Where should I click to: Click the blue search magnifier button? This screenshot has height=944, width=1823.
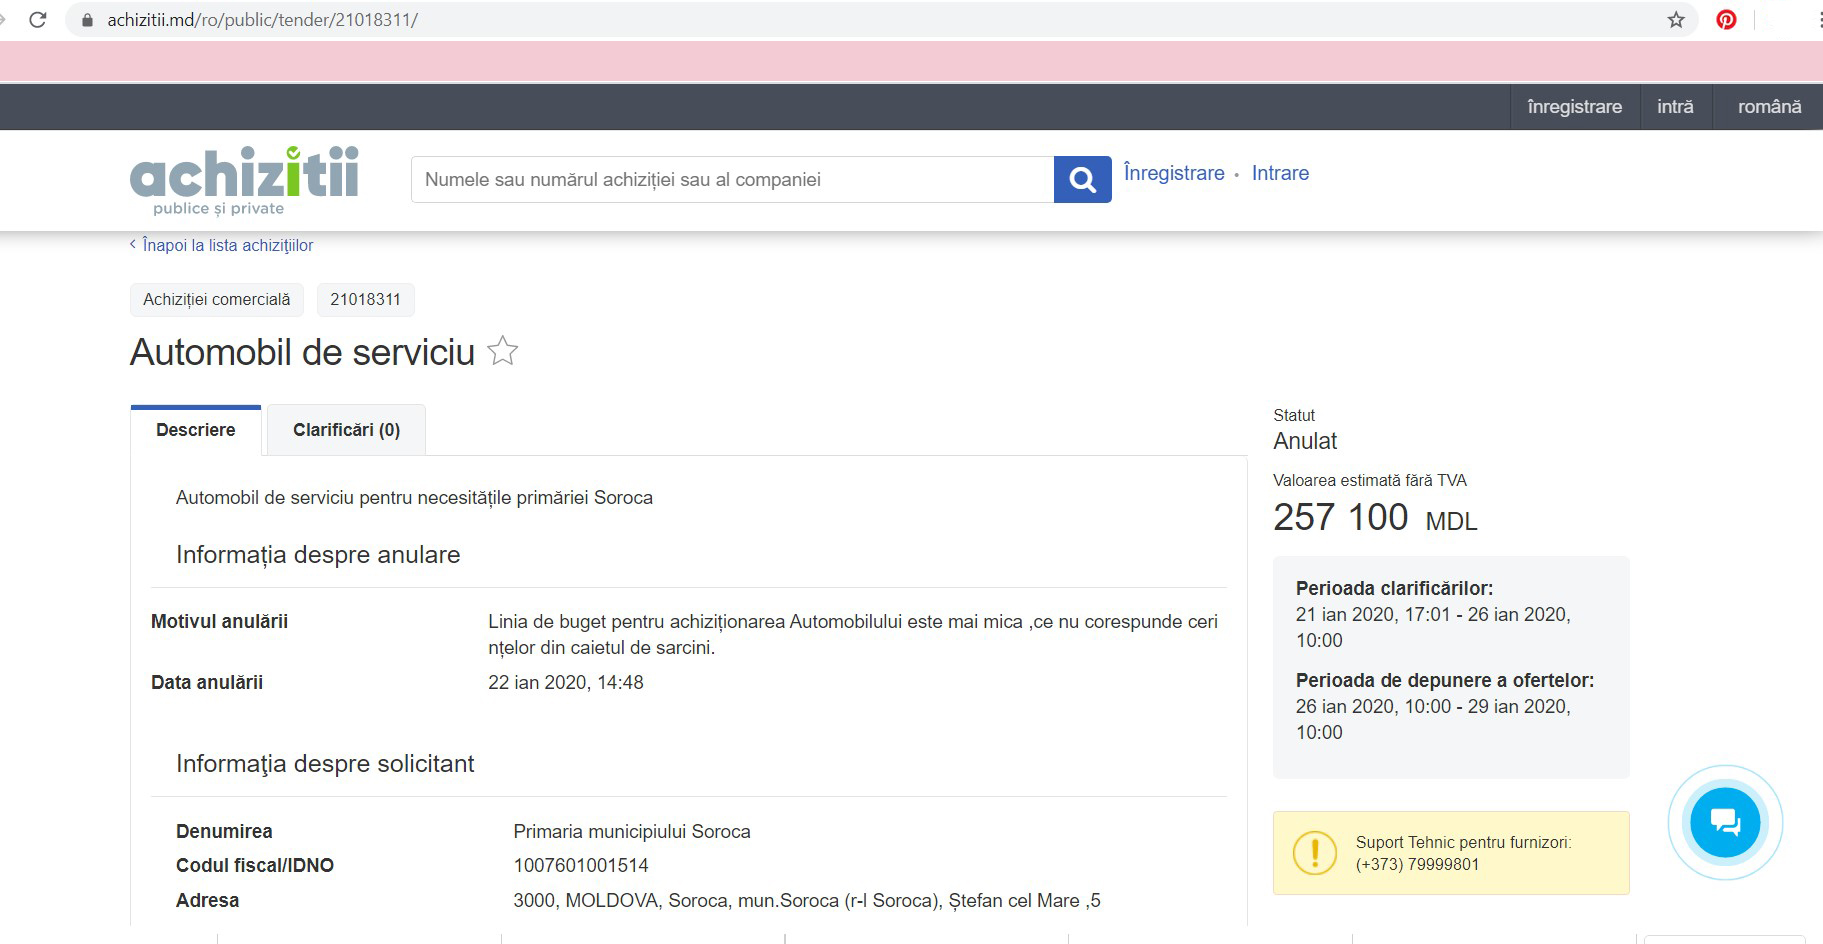1082,179
